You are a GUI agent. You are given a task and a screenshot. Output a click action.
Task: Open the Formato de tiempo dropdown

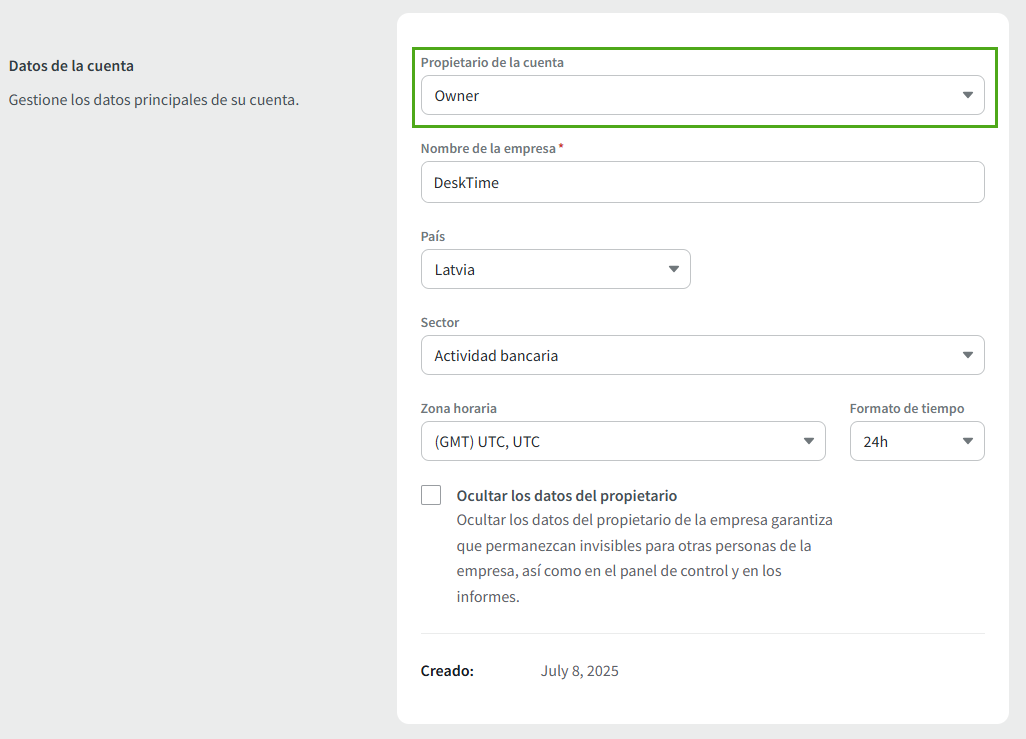pyautogui.click(x=905, y=442)
